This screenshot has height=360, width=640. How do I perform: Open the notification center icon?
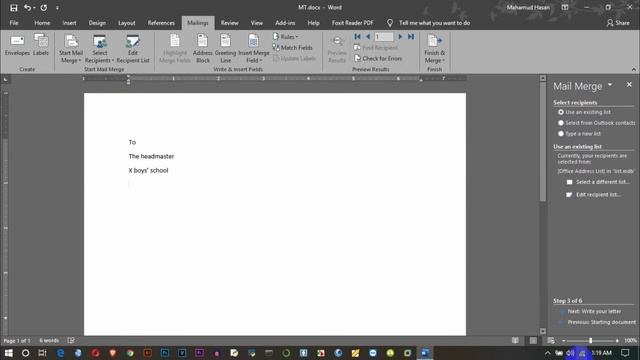click(625, 353)
